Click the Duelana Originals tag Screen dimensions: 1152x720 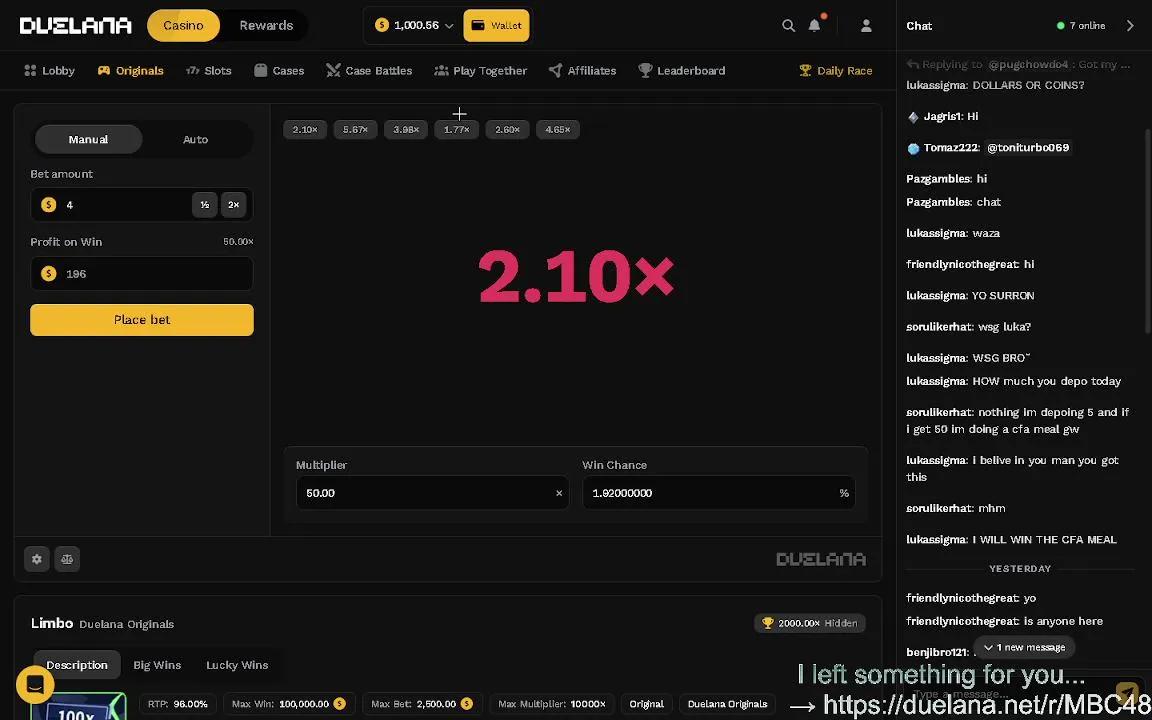pyautogui.click(x=727, y=704)
